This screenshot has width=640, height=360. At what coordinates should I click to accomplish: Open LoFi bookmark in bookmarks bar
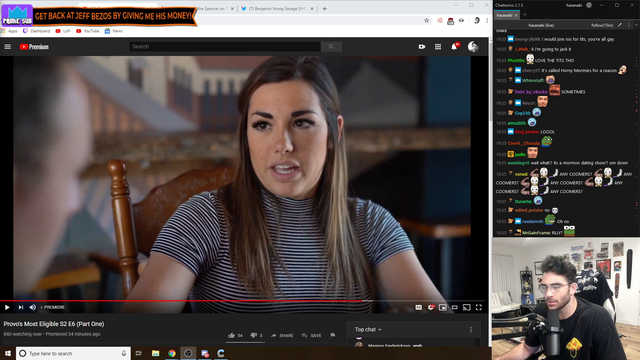click(x=63, y=31)
